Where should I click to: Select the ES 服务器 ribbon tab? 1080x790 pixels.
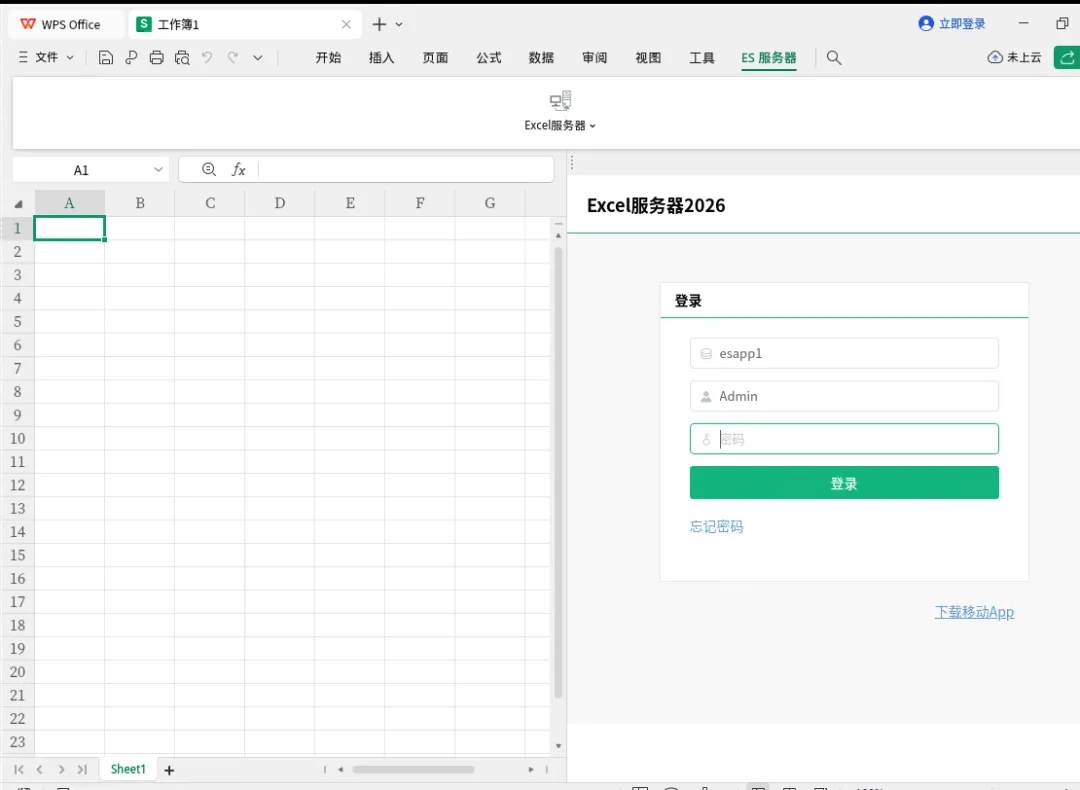(x=769, y=58)
